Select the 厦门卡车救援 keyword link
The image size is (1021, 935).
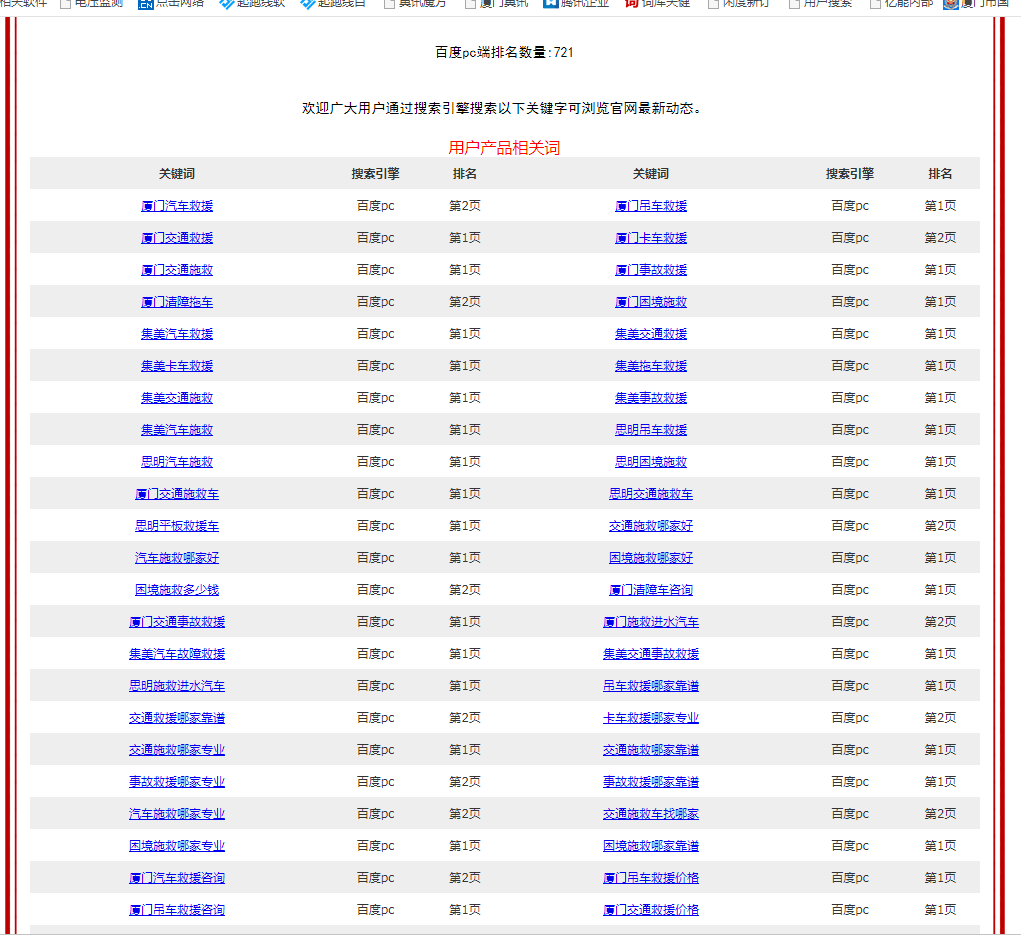coord(651,238)
